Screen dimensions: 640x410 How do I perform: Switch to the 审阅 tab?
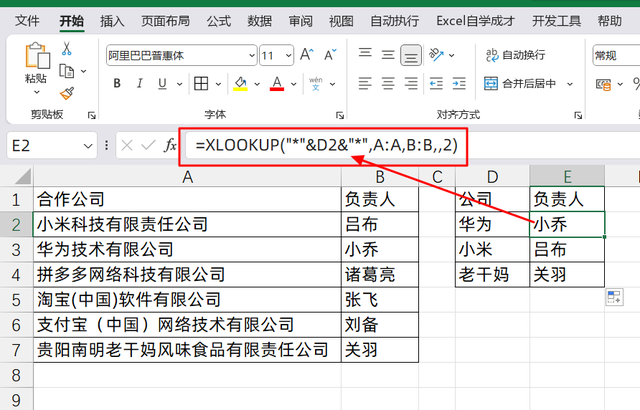click(300, 21)
